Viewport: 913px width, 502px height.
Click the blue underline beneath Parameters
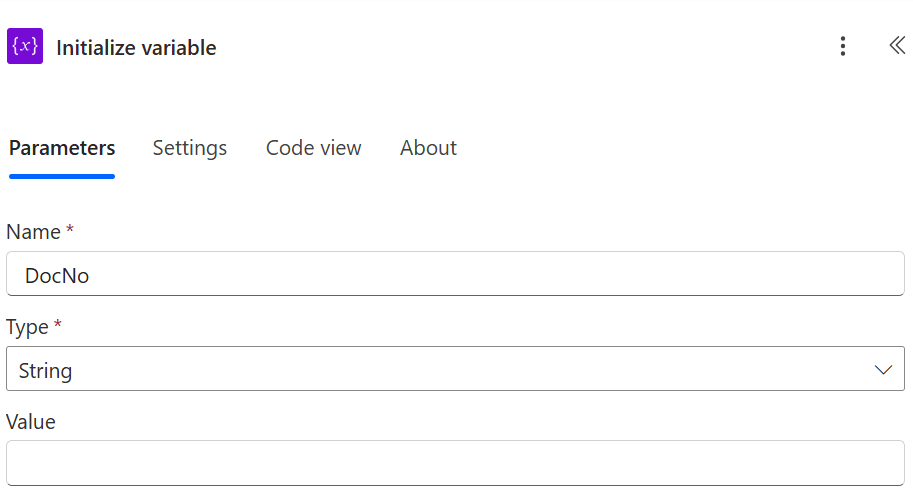(x=62, y=176)
